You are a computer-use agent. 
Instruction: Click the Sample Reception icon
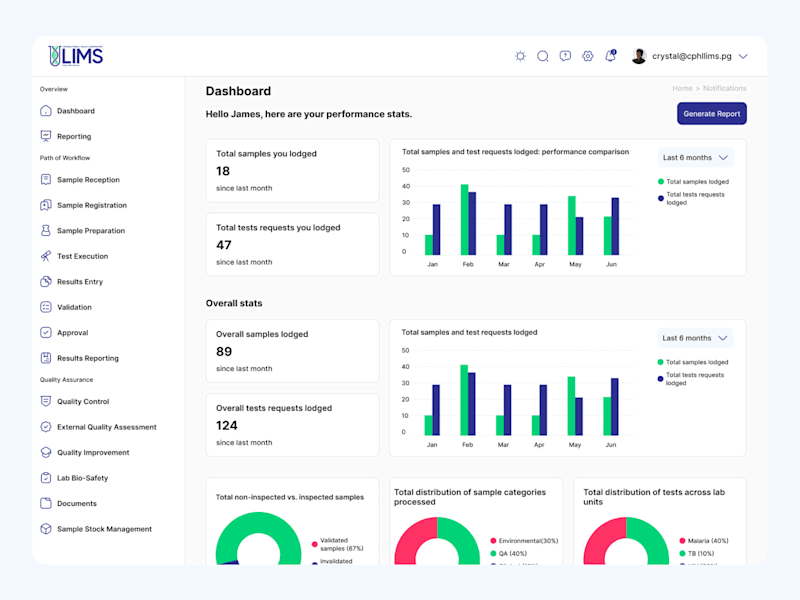point(46,180)
